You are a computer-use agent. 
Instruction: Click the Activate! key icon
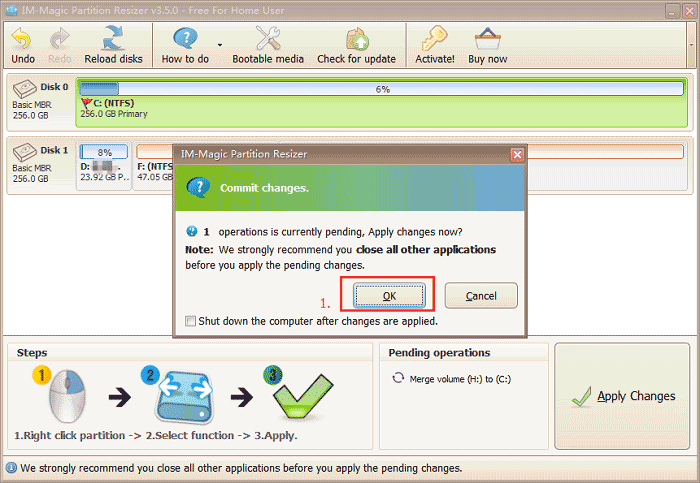pos(434,38)
